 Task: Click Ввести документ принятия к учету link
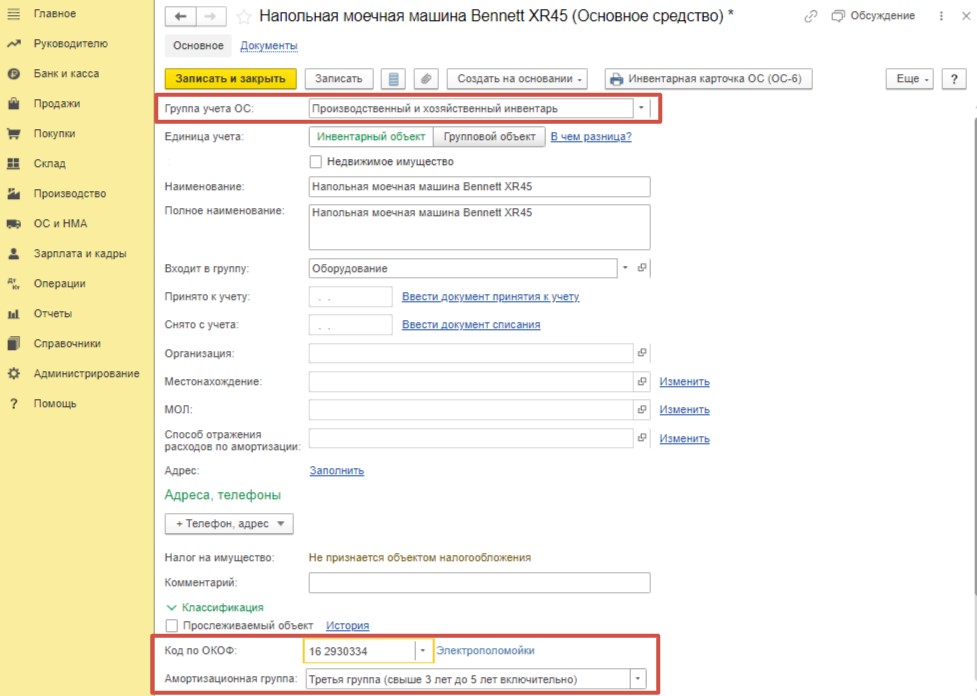(490, 297)
